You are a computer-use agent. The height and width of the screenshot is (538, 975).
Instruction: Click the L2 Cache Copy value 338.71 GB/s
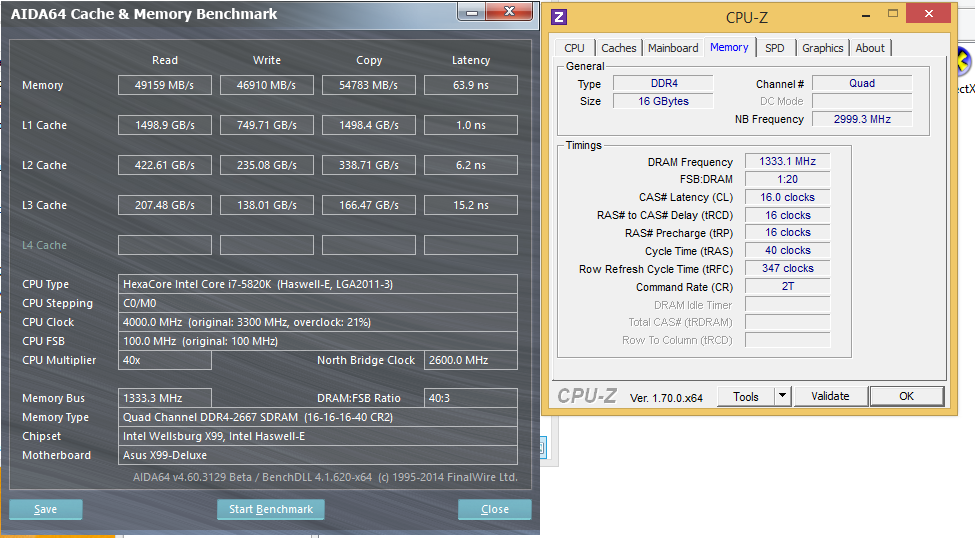point(369,165)
